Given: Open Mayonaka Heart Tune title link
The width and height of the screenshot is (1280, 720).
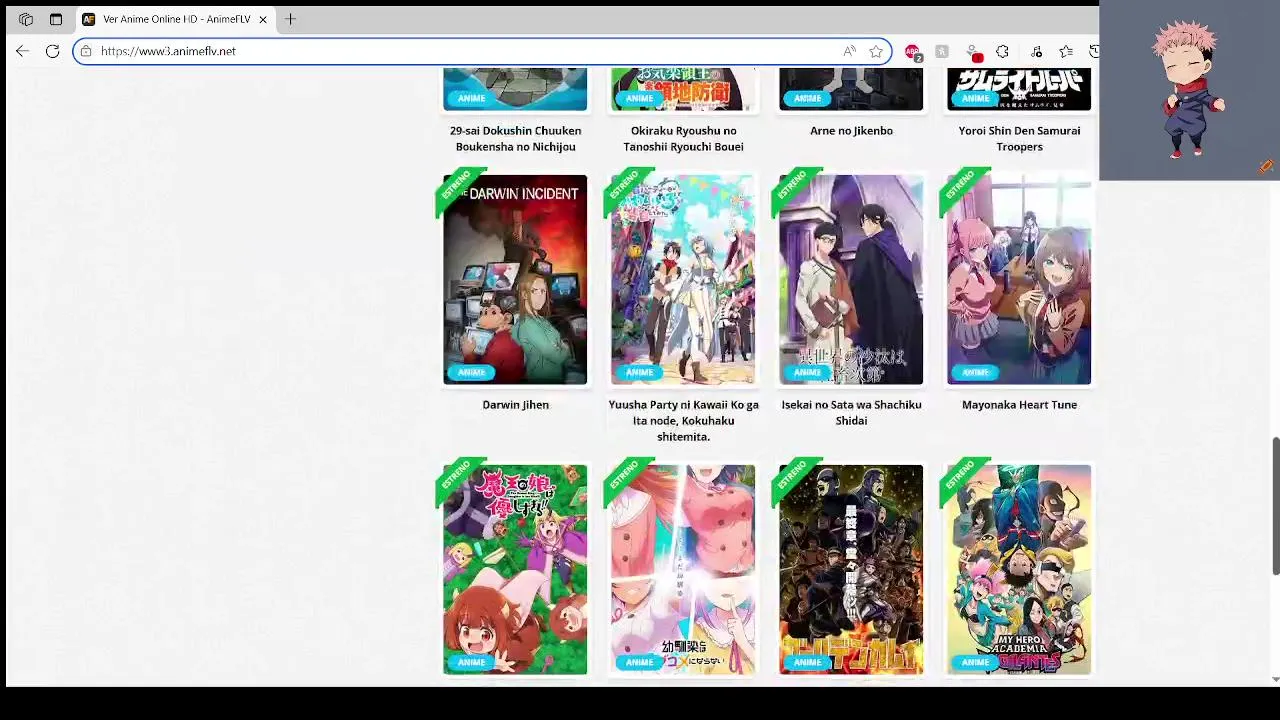Looking at the screenshot, I should point(1019,405).
